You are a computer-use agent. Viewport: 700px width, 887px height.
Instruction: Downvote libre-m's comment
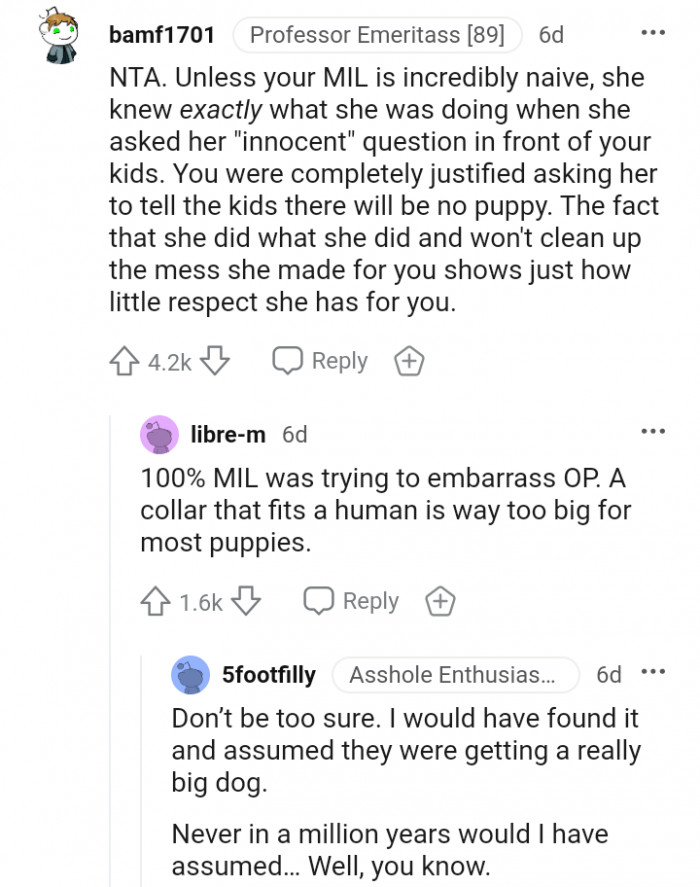point(247,602)
